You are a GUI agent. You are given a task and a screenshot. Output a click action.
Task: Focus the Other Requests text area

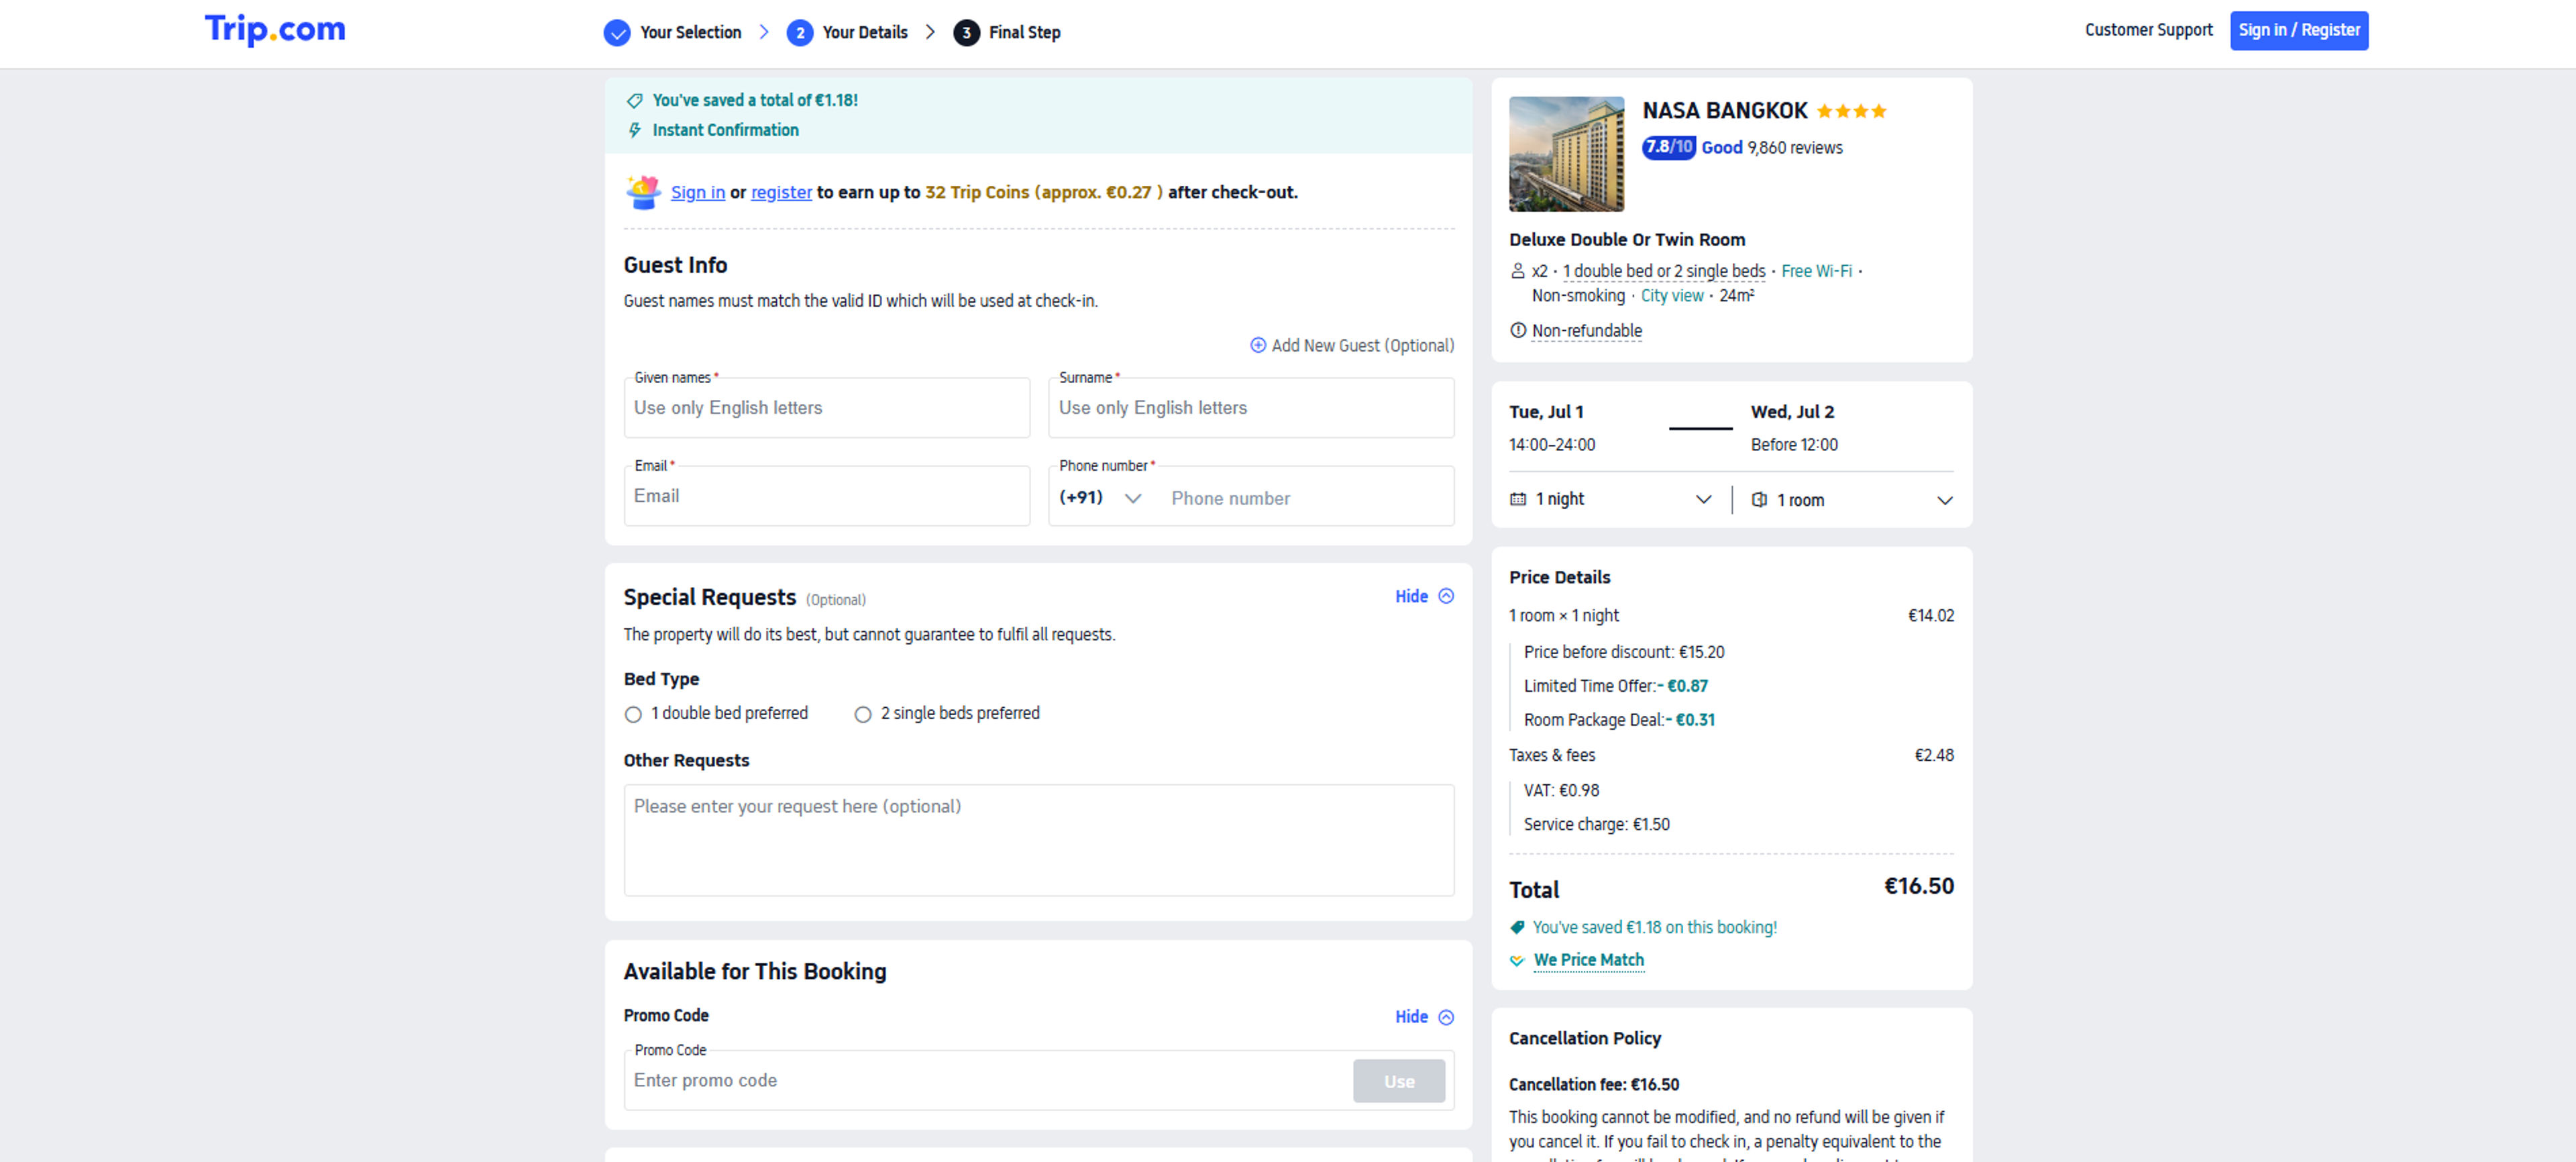[1039, 840]
